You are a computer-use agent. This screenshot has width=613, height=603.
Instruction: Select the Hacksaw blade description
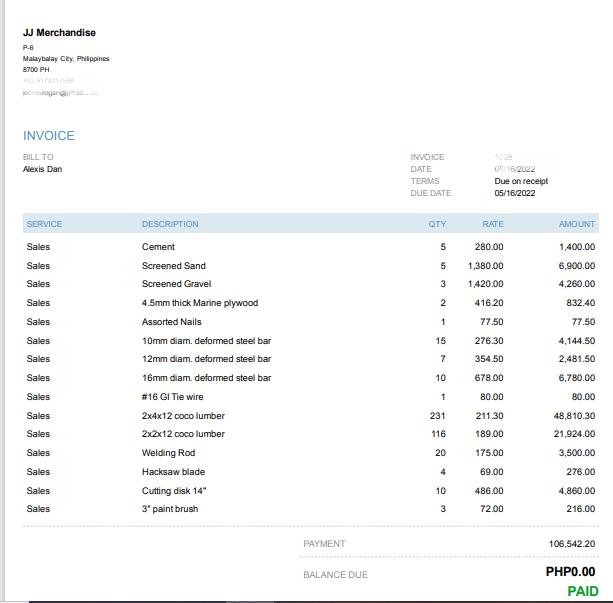pyautogui.click(x=173, y=472)
